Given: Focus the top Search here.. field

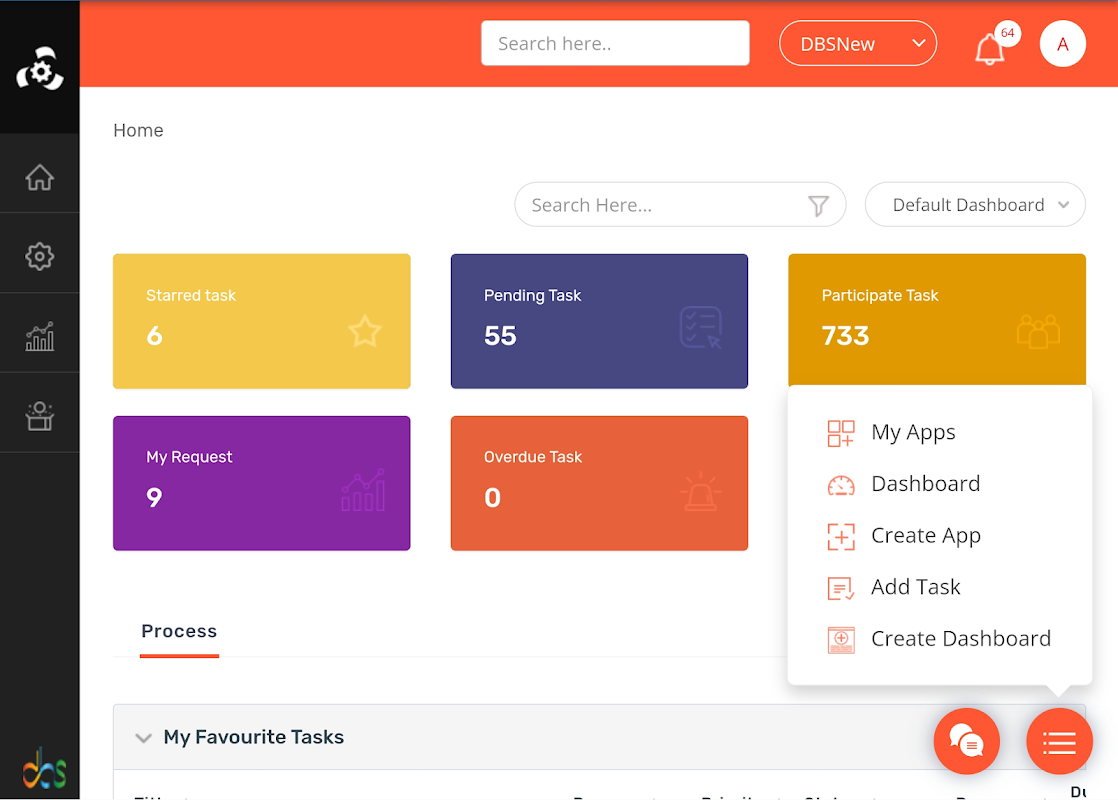Looking at the screenshot, I should coord(615,43).
